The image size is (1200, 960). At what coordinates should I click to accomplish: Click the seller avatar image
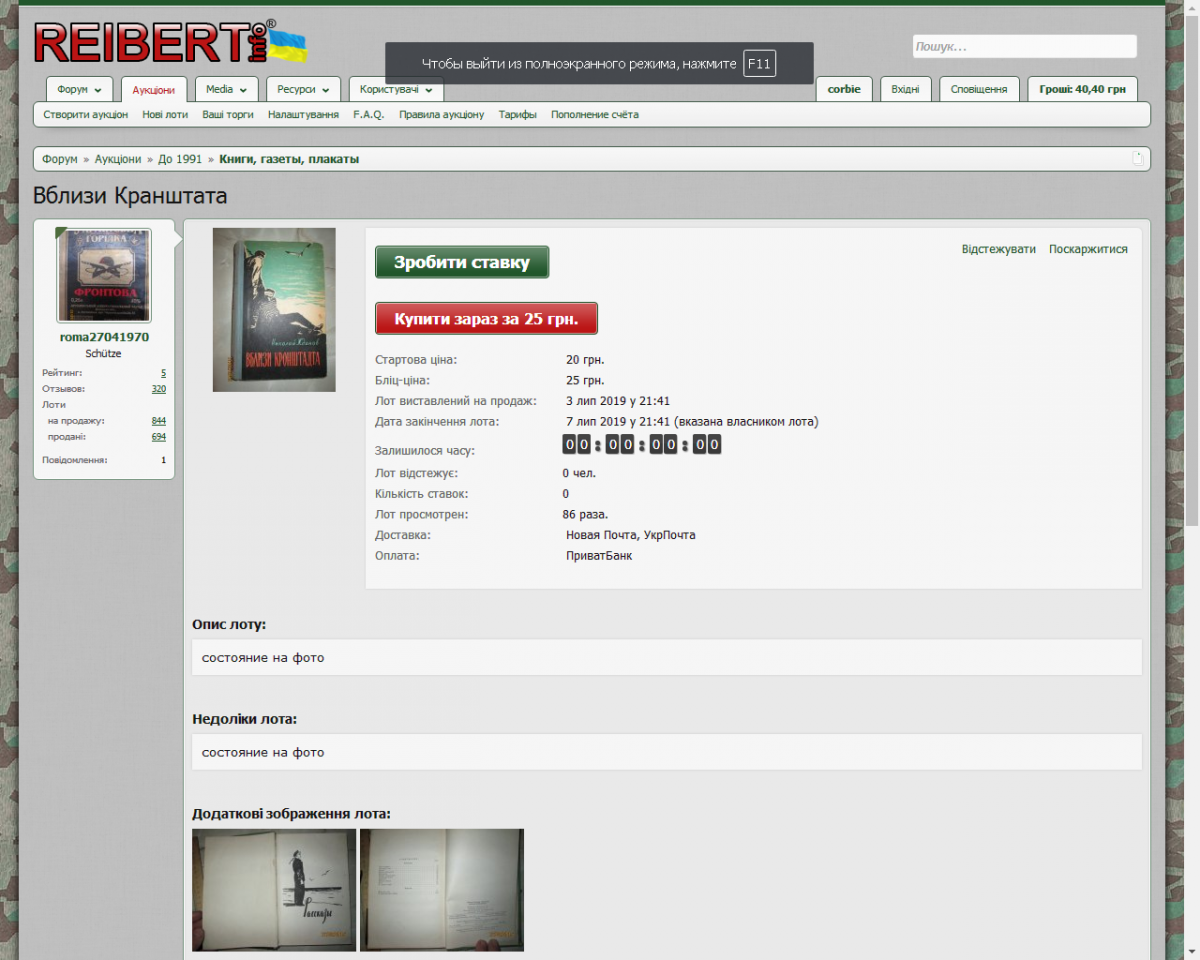[104, 275]
